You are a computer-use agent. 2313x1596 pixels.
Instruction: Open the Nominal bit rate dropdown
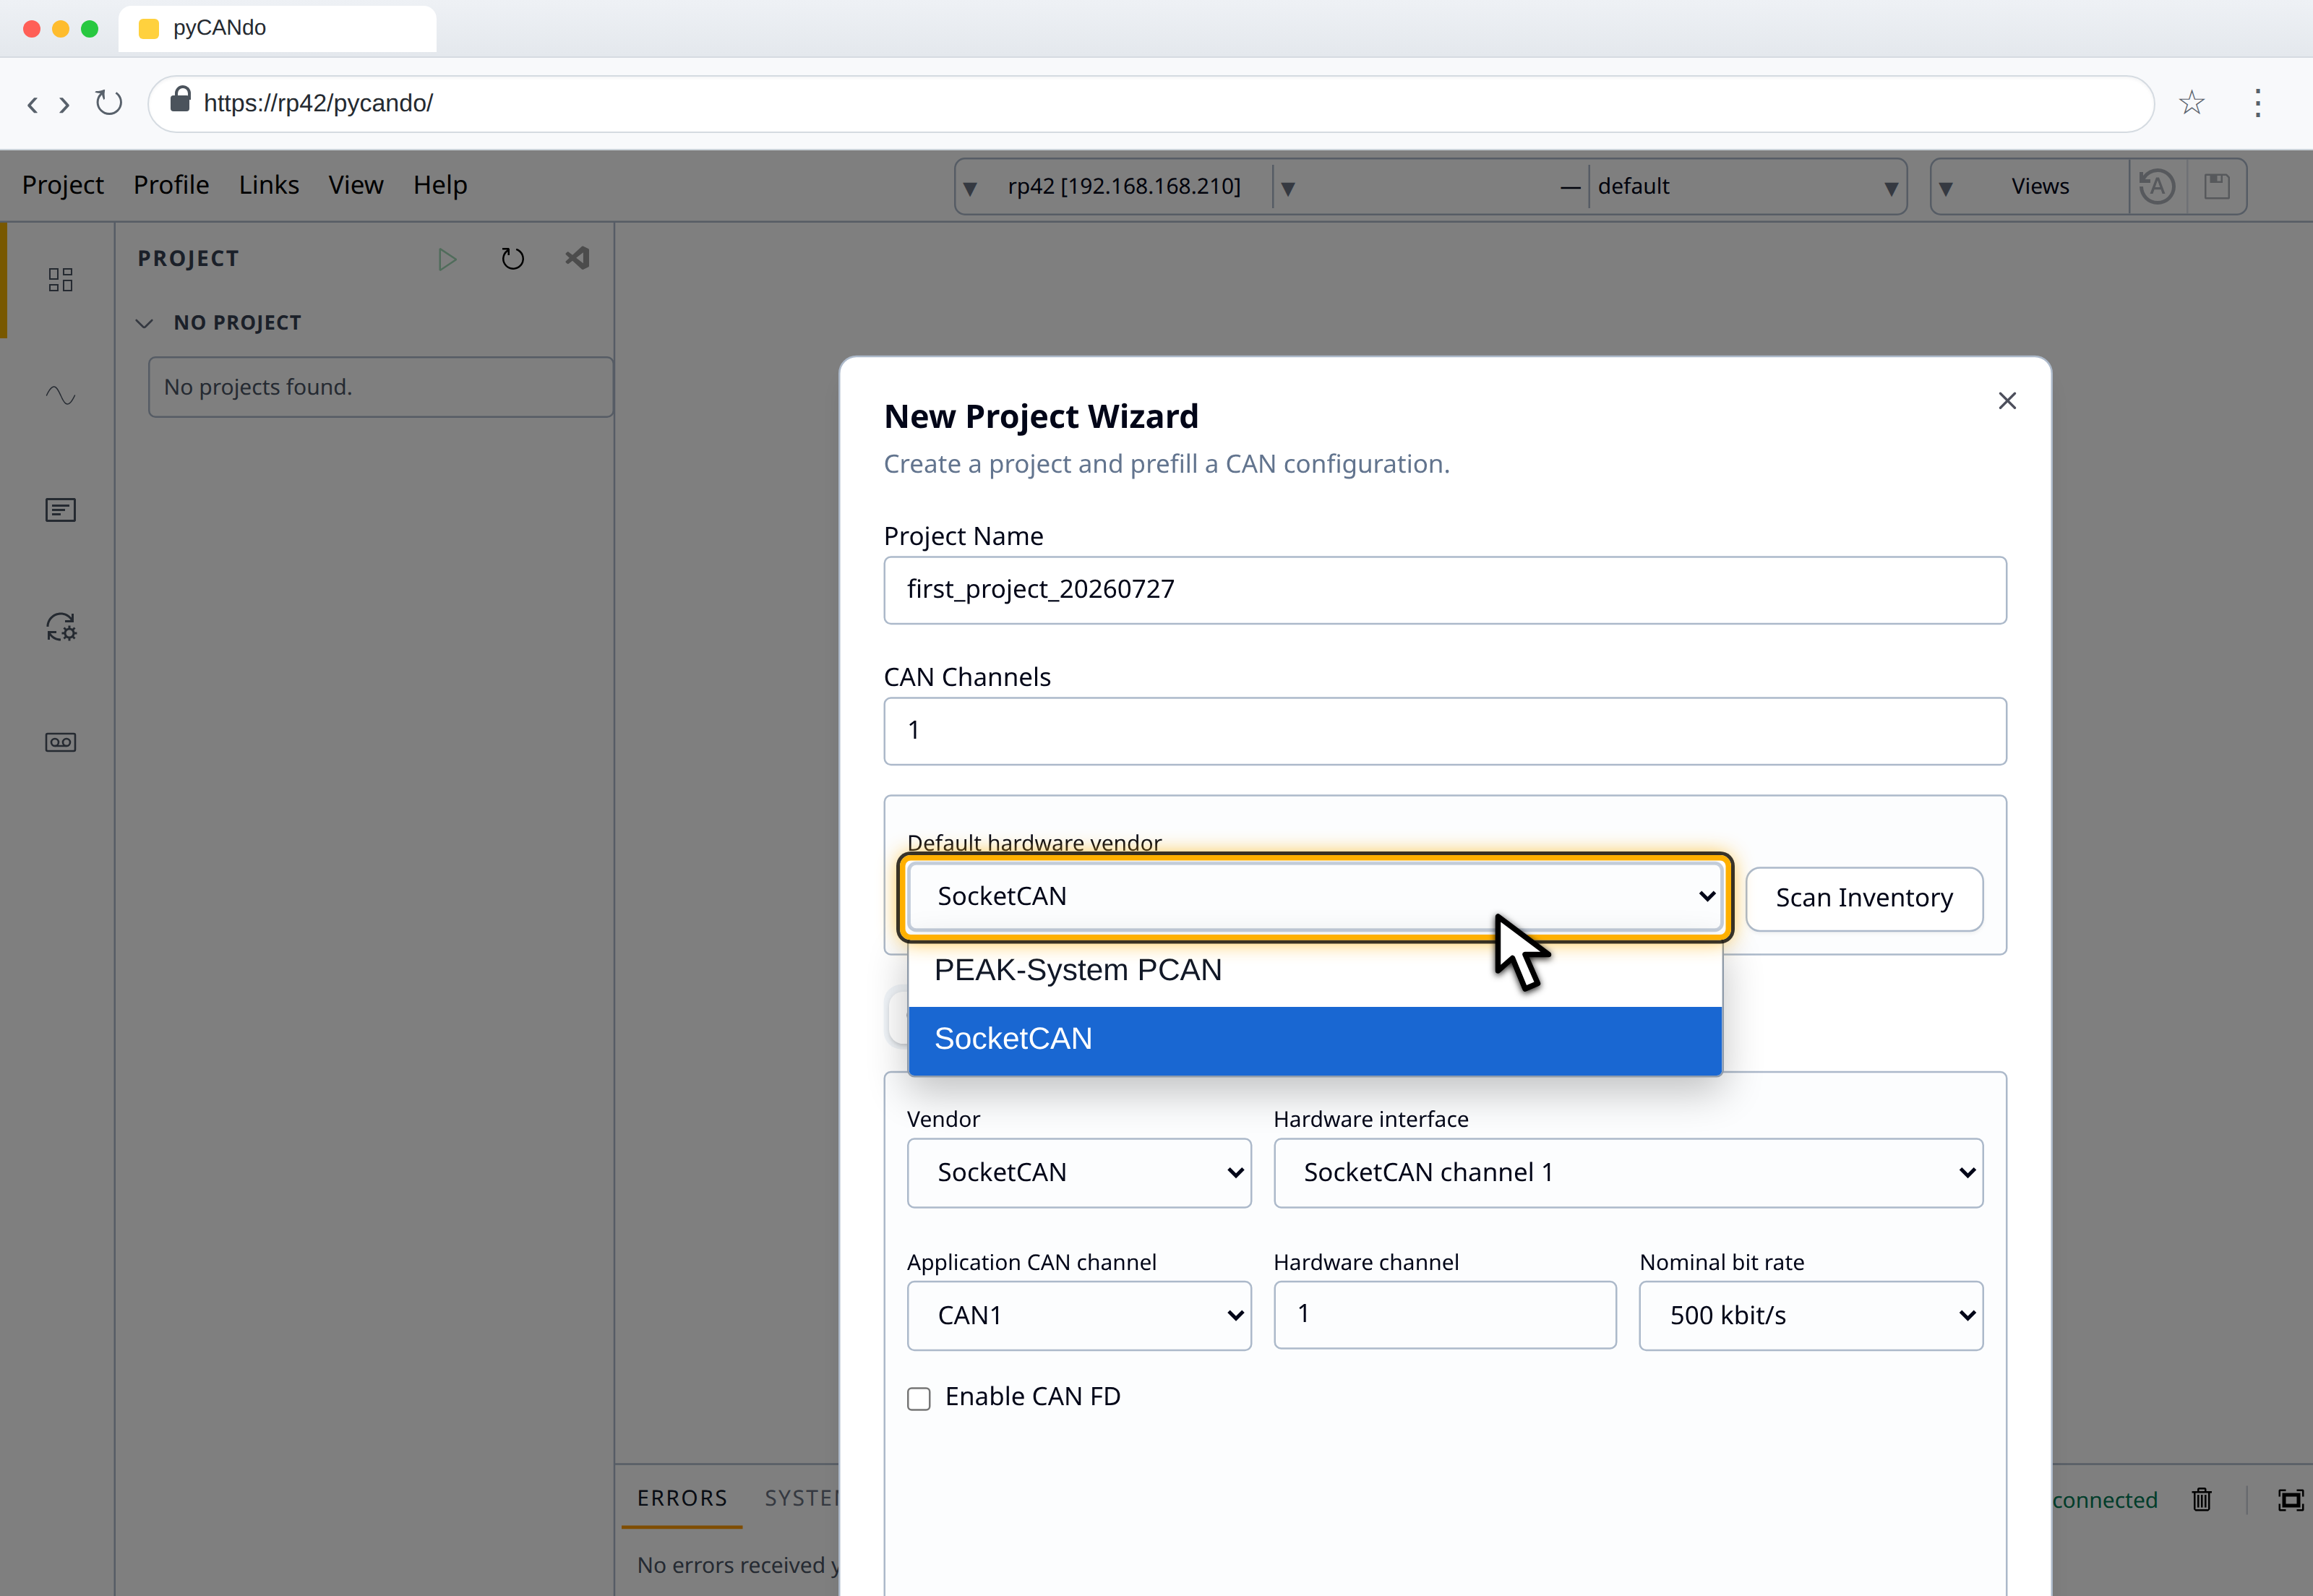[x=1811, y=1316]
